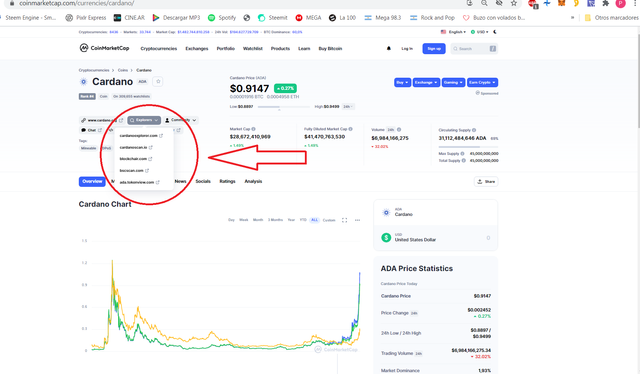Toggle chart fullscreen icon
The height and width of the screenshot is (374, 640).
click(x=344, y=220)
